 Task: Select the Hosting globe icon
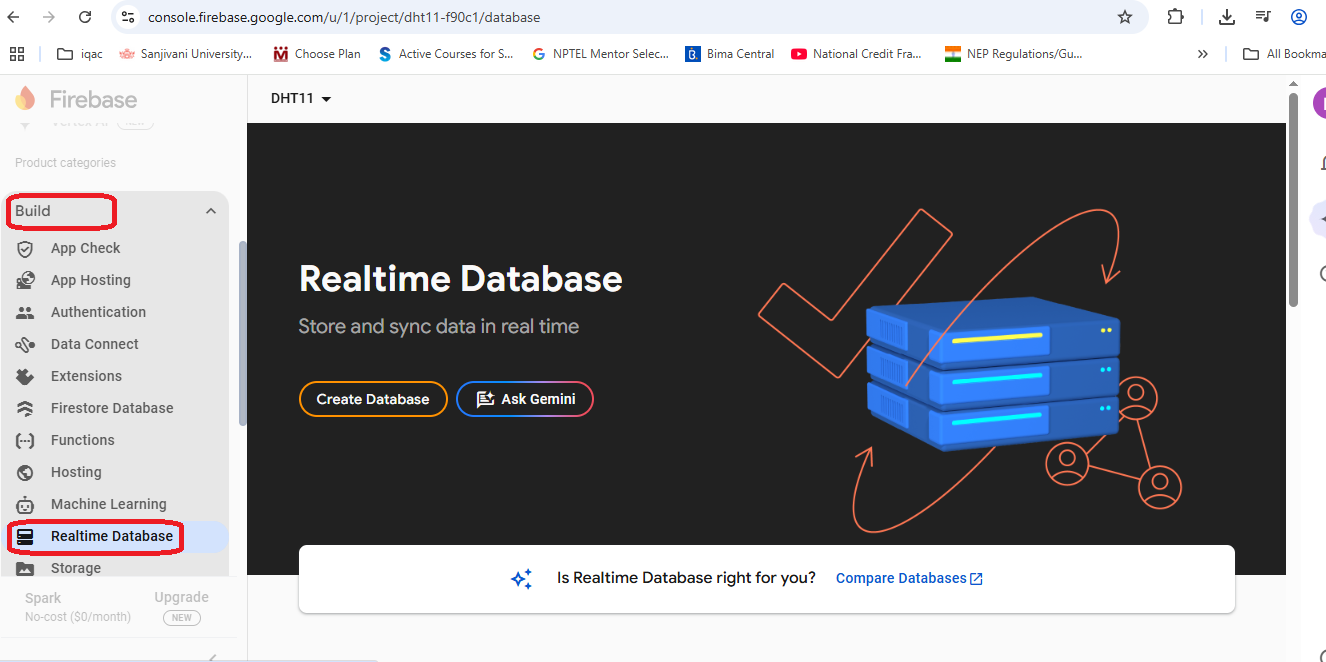[x=25, y=472]
